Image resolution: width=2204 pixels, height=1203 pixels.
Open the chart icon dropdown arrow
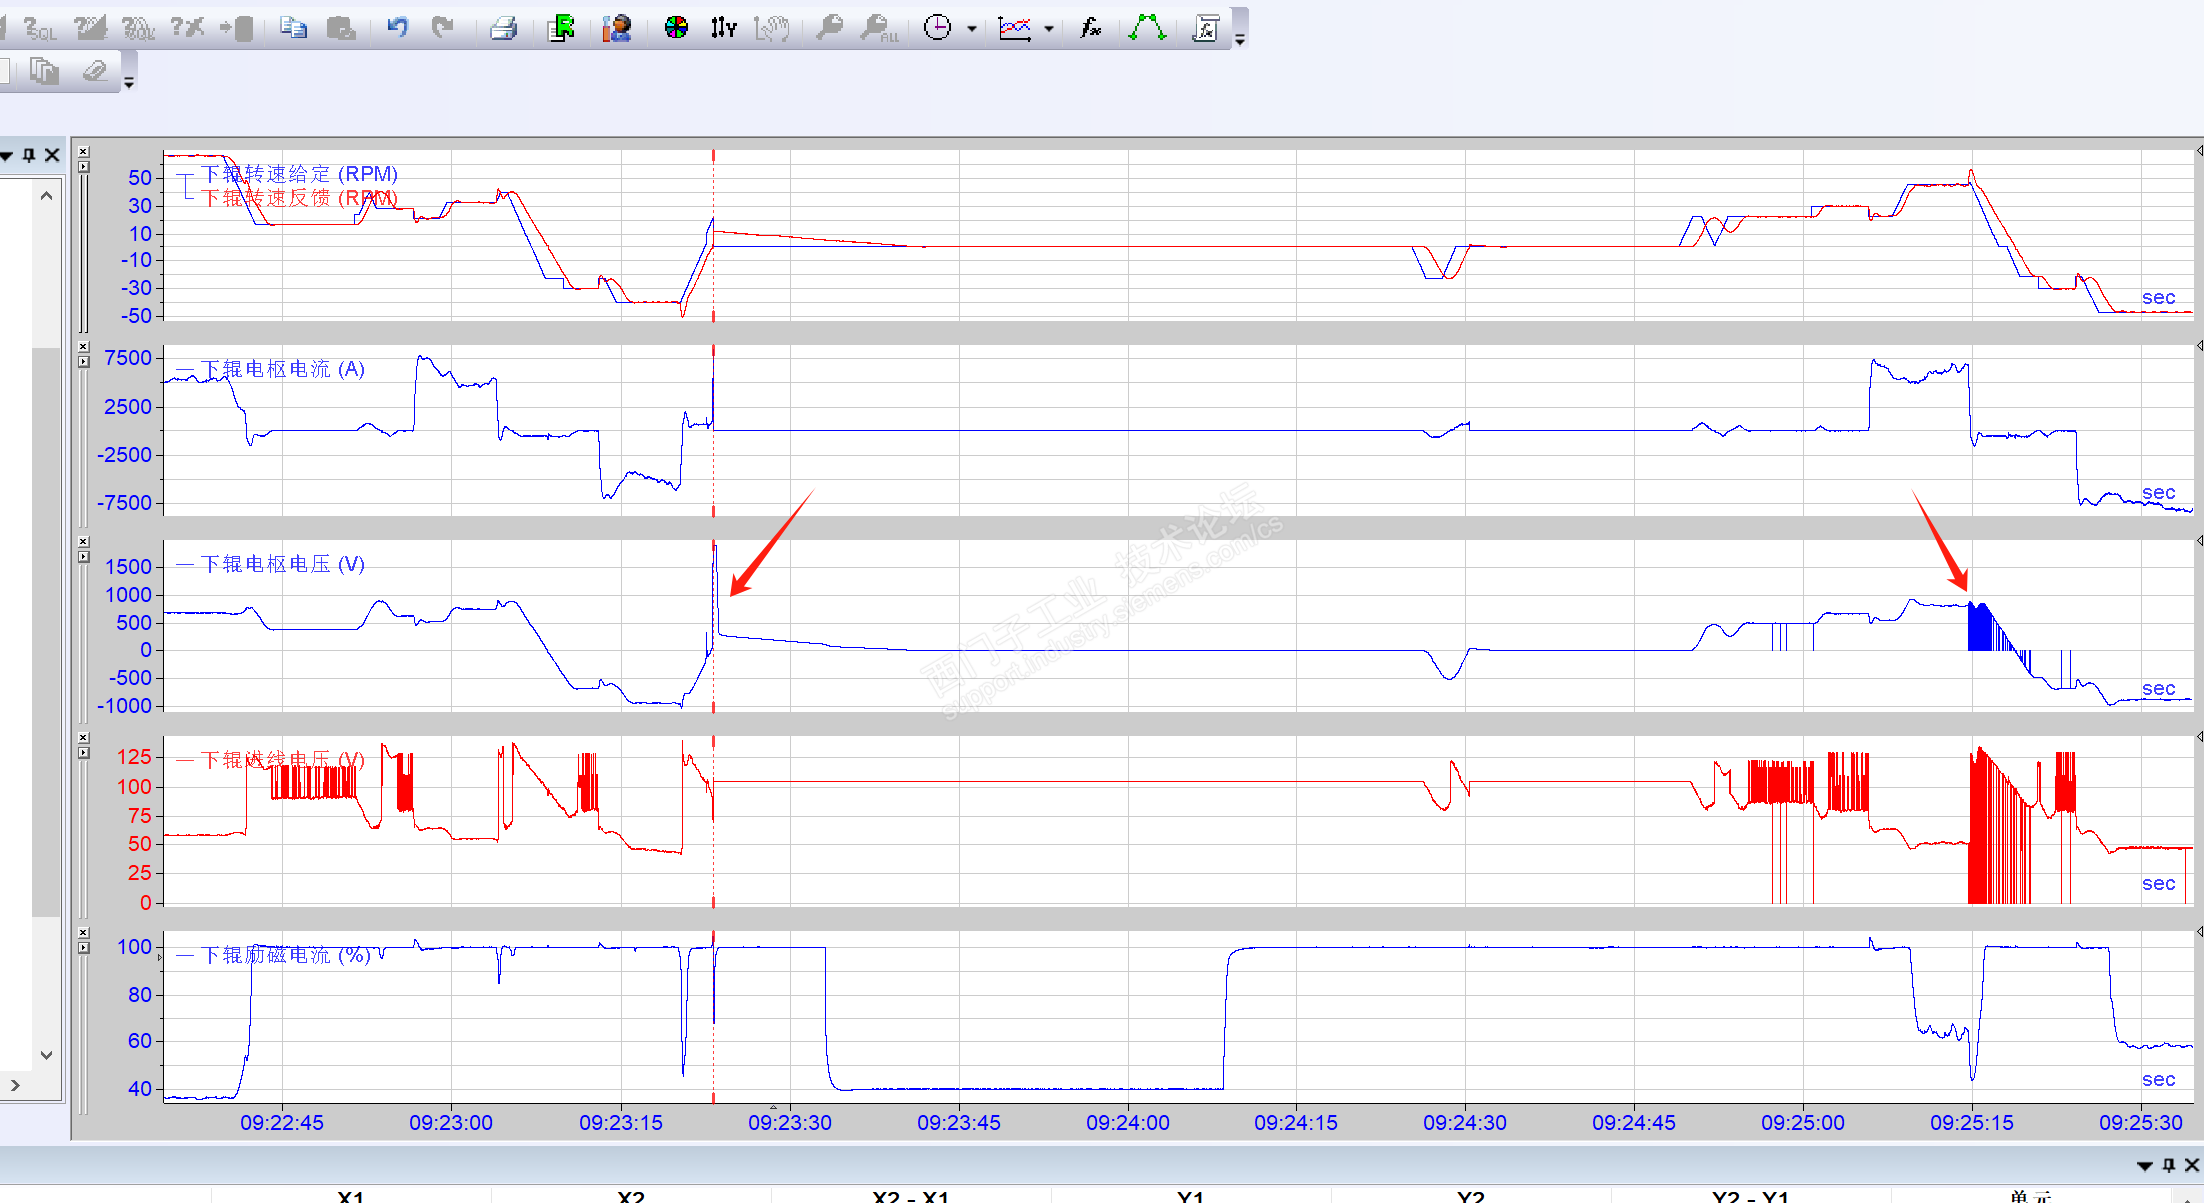click(x=1049, y=29)
